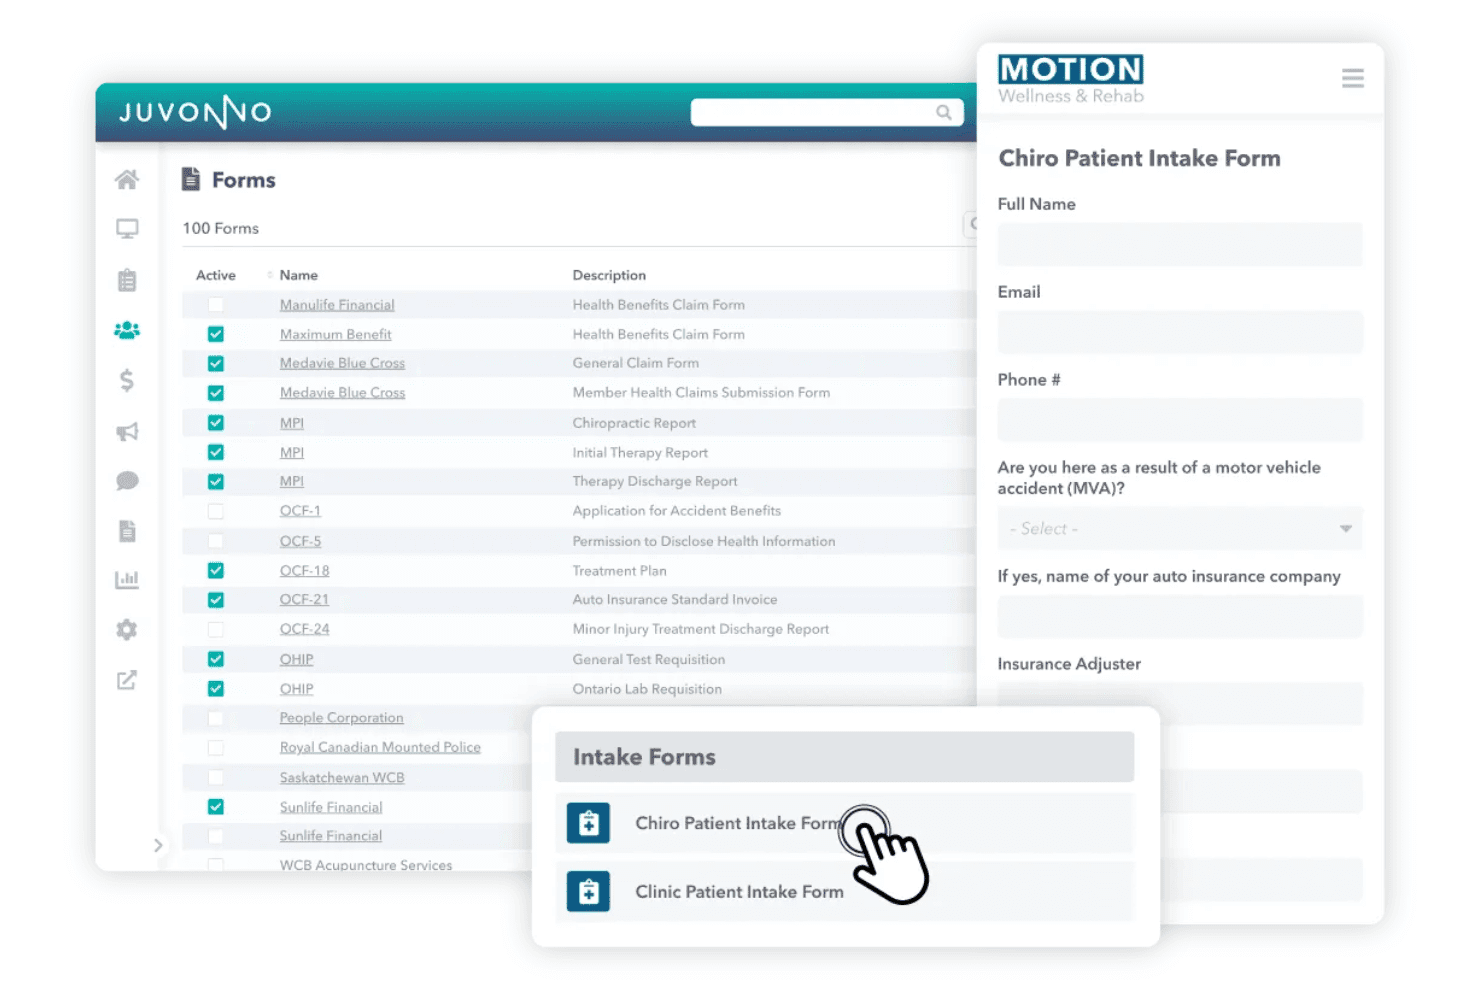The image size is (1480, 987).
Task: Click the magnifier icon in Juvonno search bar
Action: coord(944,112)
